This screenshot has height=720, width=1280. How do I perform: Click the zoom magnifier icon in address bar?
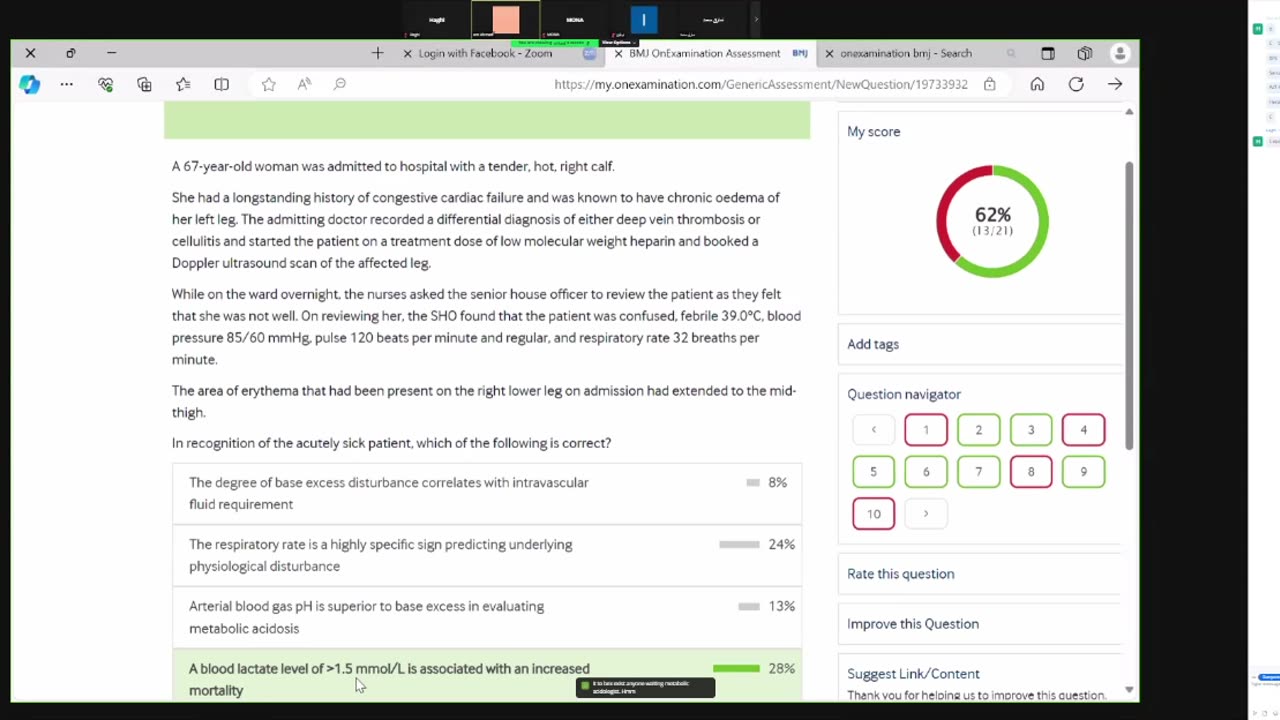coord(340,84)
